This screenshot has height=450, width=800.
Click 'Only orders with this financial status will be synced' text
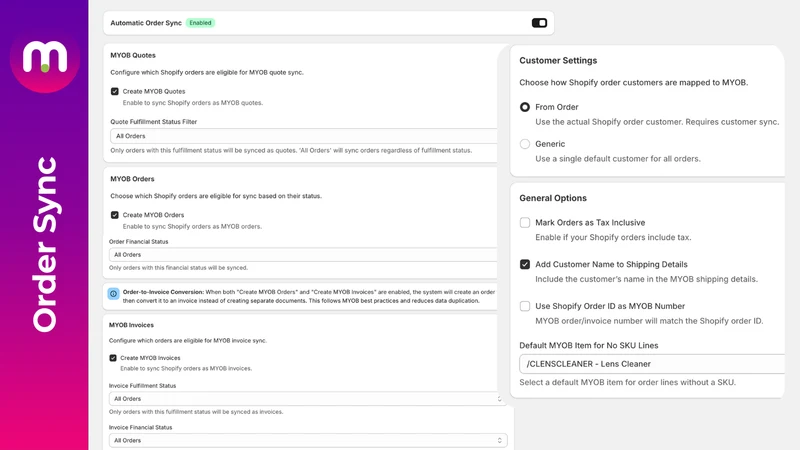(178, 267)
